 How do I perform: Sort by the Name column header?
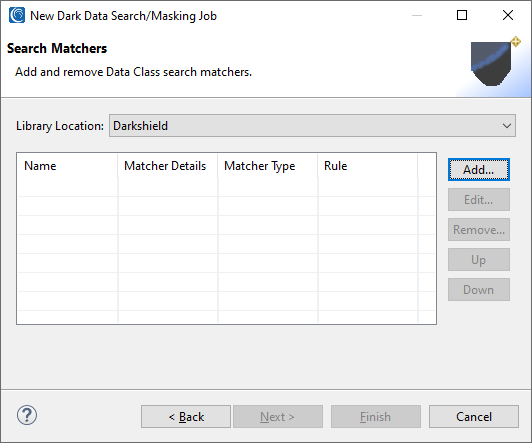68,166
